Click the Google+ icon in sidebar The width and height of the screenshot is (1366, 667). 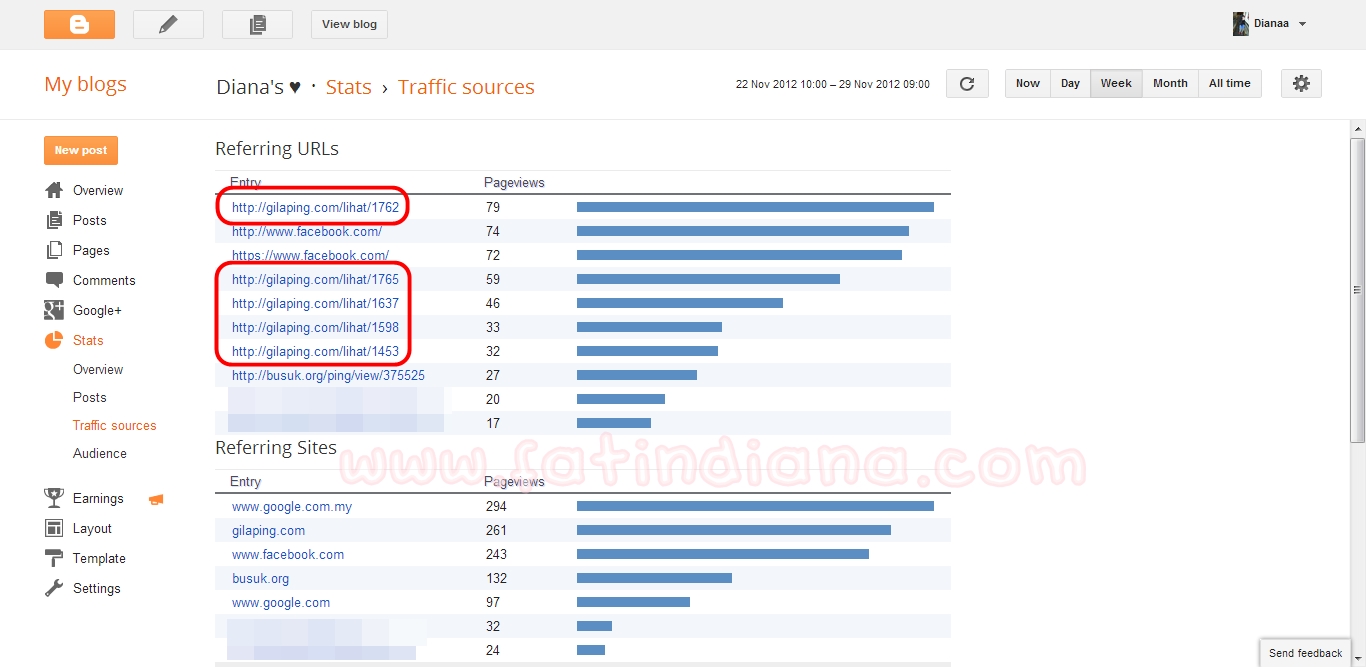point(54,310)
